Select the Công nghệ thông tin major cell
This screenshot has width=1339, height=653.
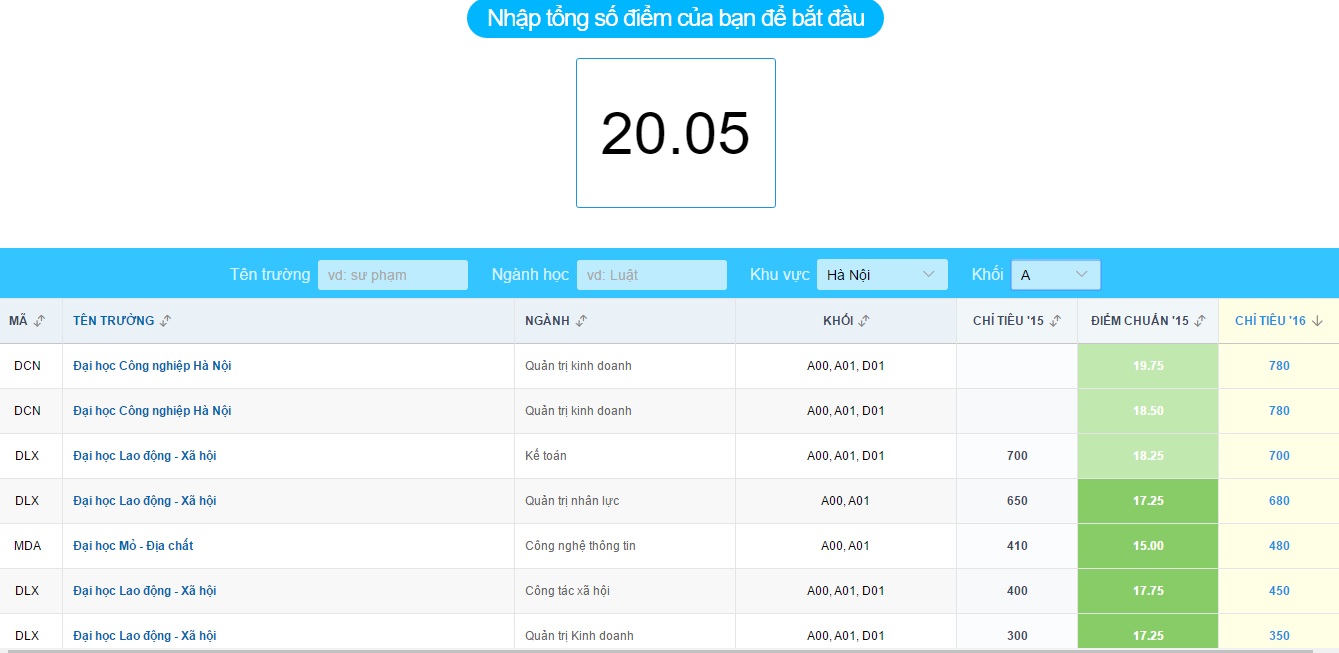[580, 546]
